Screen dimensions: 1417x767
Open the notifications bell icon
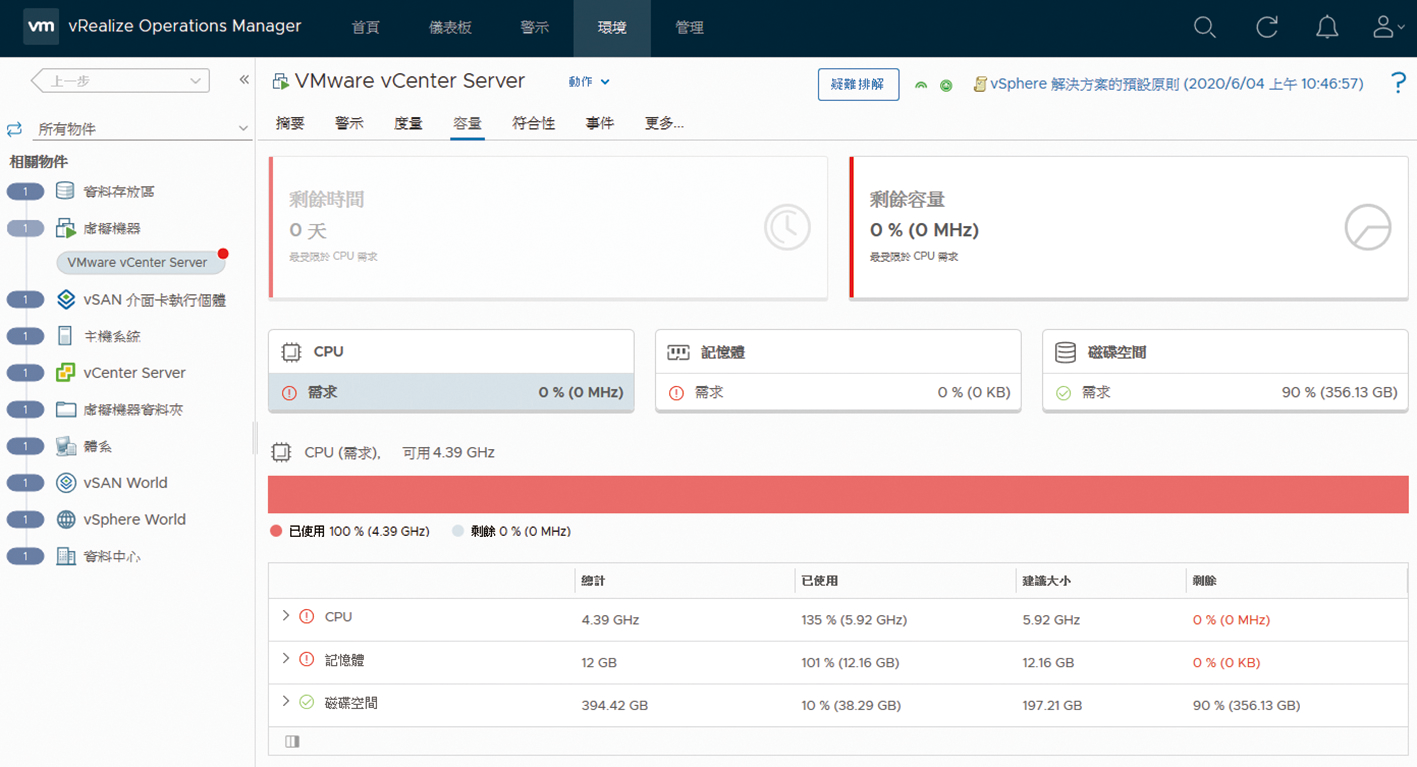coord(1327,28)
